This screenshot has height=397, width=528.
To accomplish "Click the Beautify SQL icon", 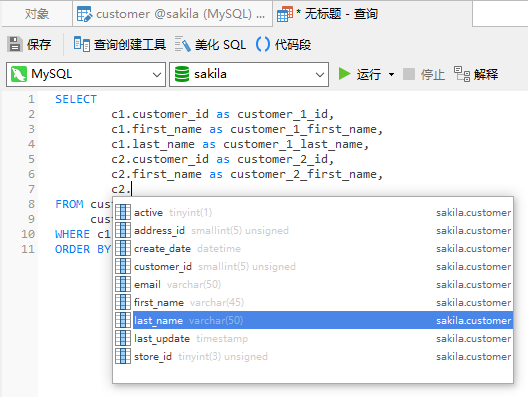I will coord(183,44).
